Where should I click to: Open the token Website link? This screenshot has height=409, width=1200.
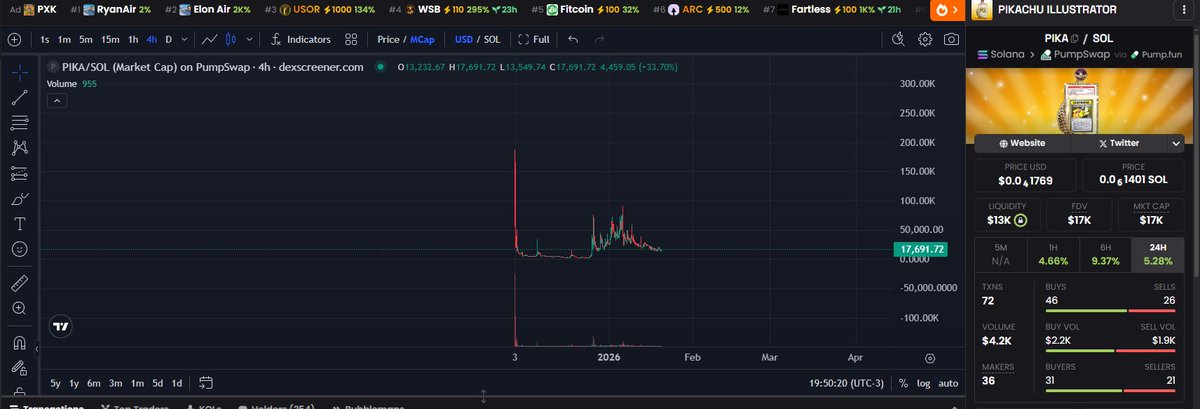(1022, 143)
